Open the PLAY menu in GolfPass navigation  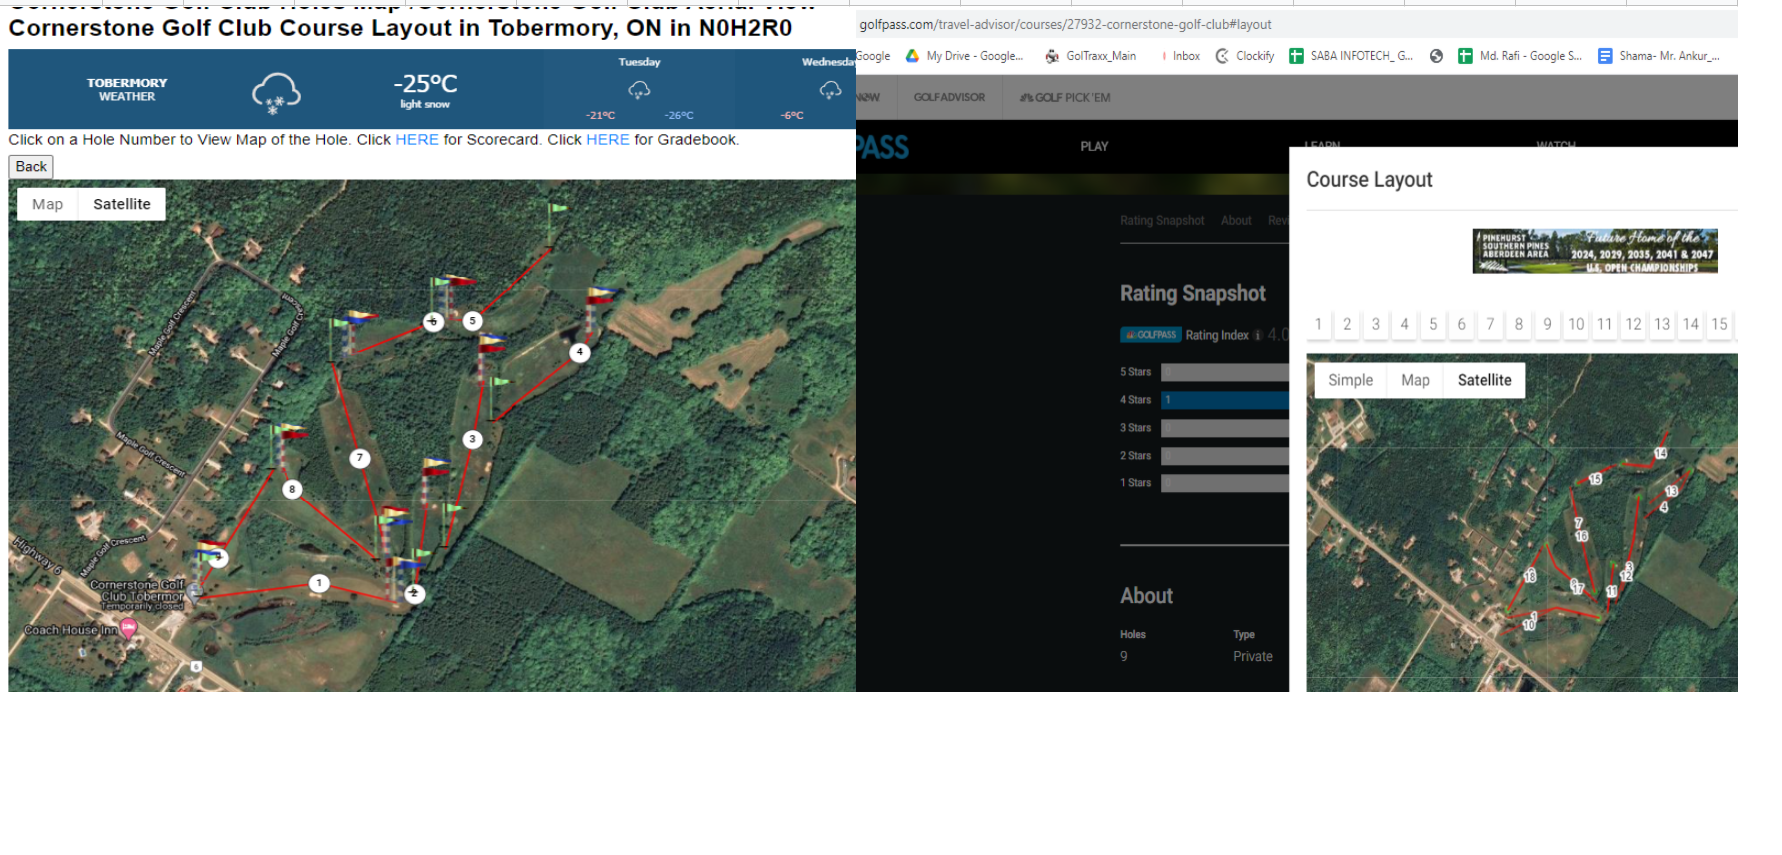tap(1094, 146)
